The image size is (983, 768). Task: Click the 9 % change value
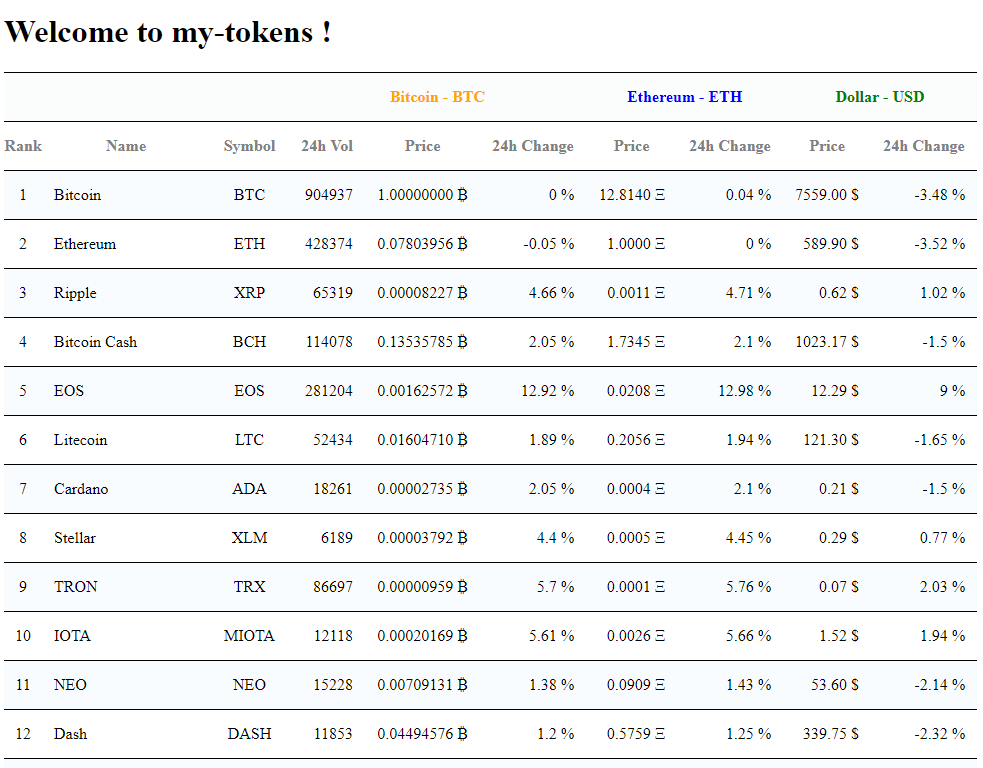[x=952, y=391]
